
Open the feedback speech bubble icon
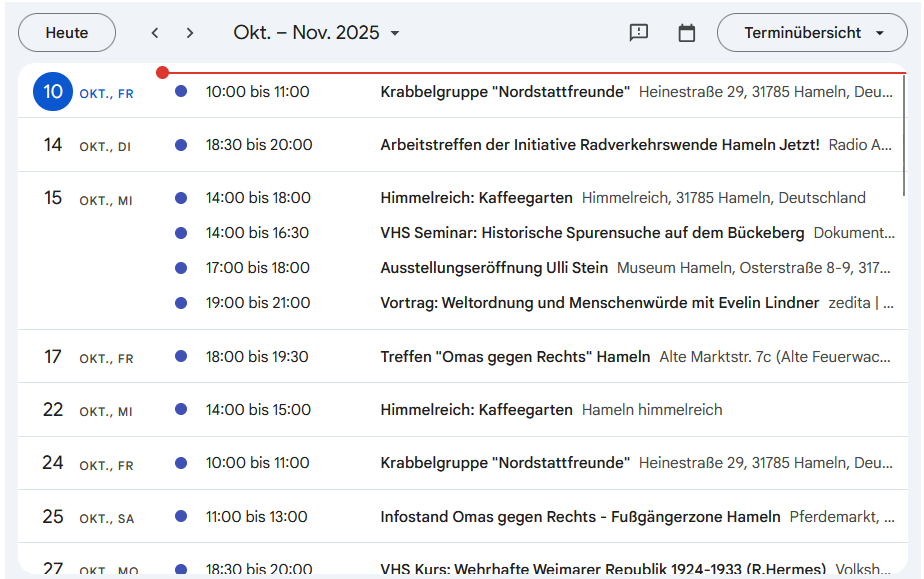(x=639, y=33)
